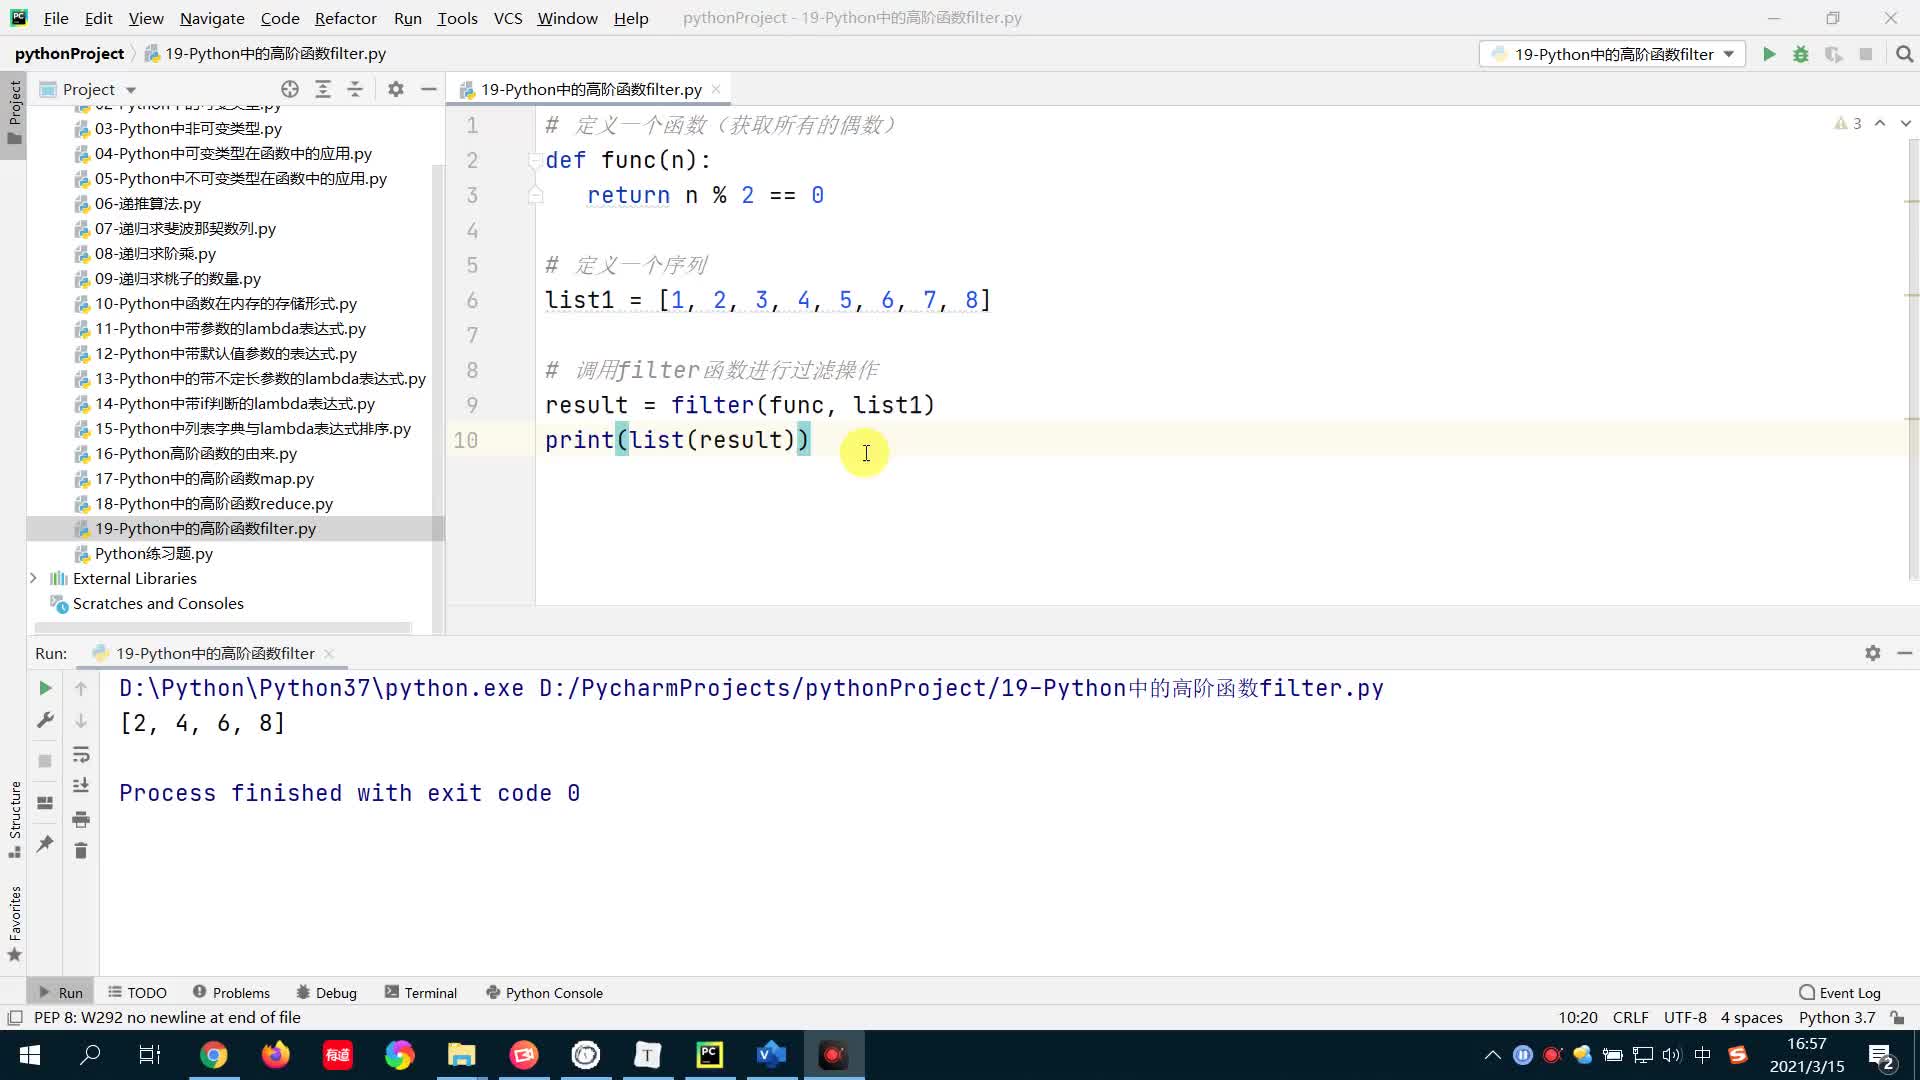
Task: Open the Terminal tool window
Action: [420, 993]
